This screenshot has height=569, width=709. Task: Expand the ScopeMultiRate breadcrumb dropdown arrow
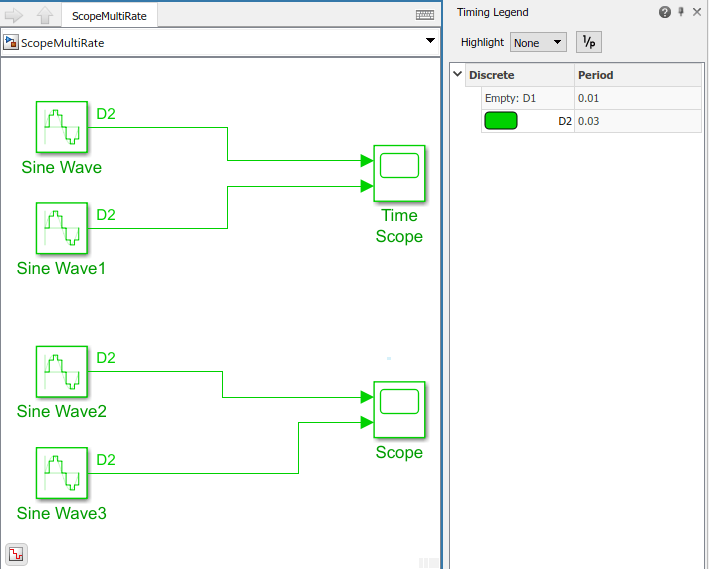430,41
